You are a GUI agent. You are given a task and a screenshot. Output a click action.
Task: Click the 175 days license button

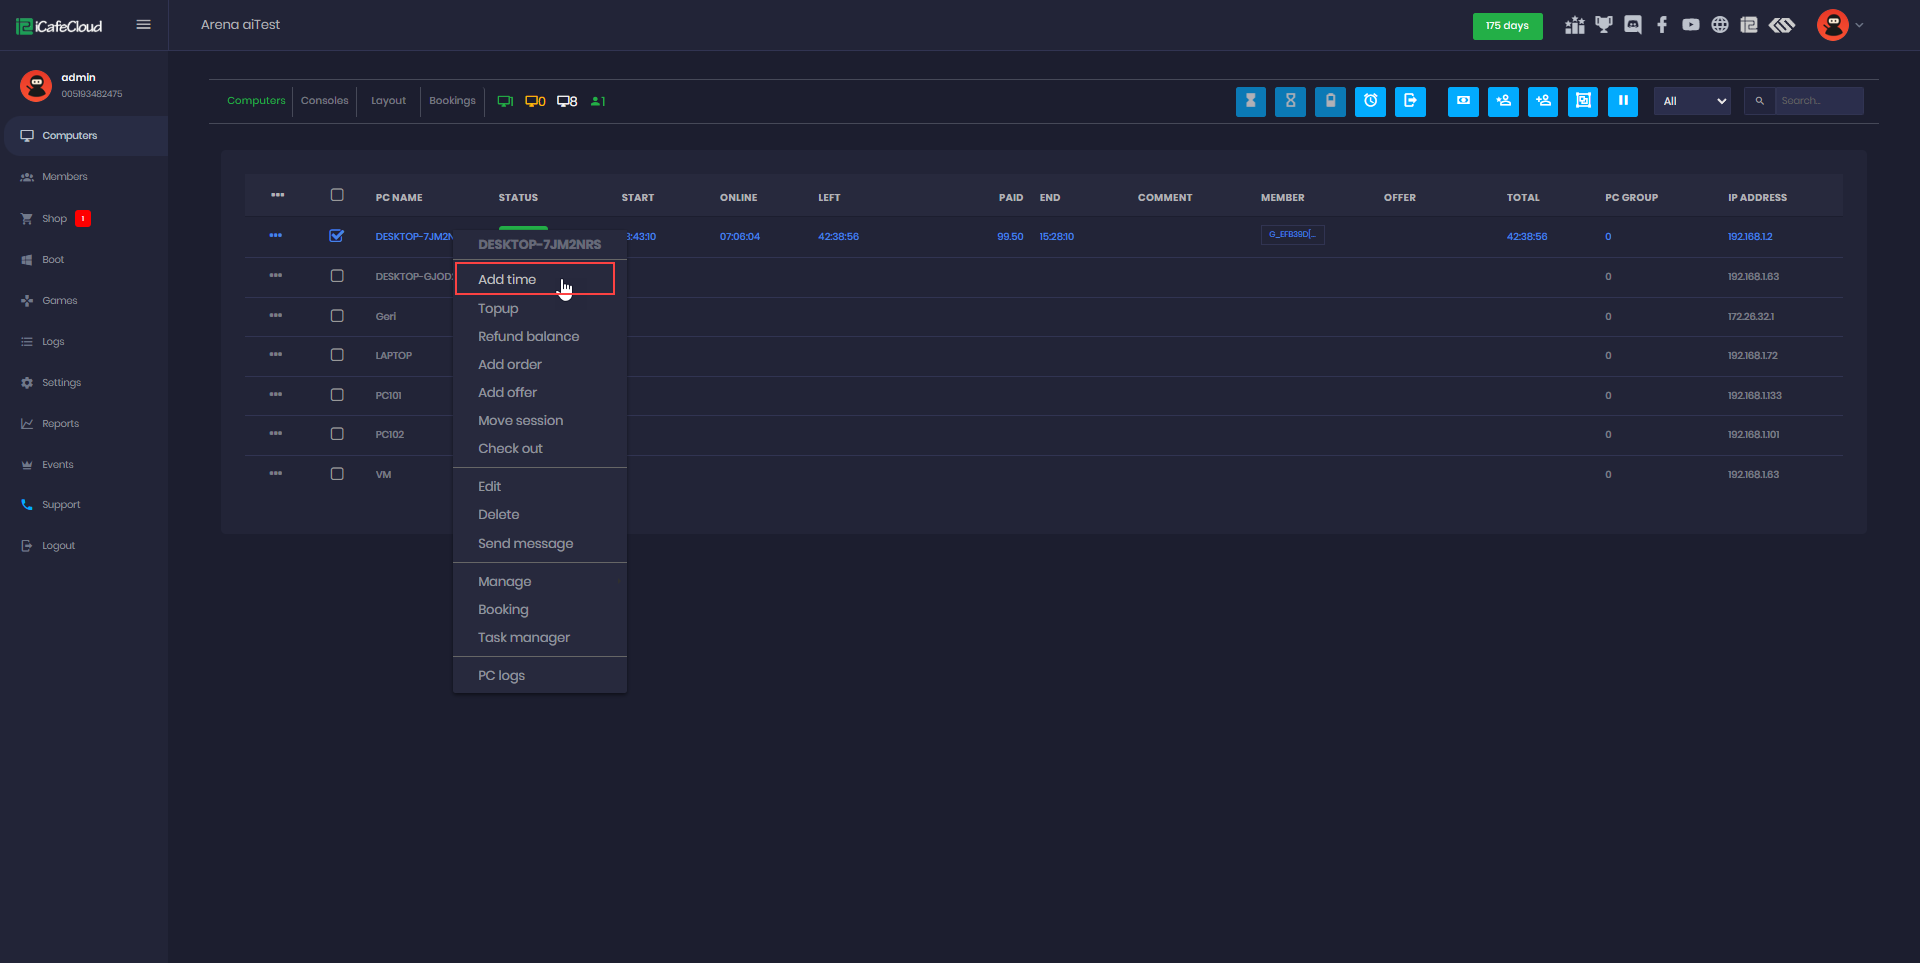tap(1507, 26)
